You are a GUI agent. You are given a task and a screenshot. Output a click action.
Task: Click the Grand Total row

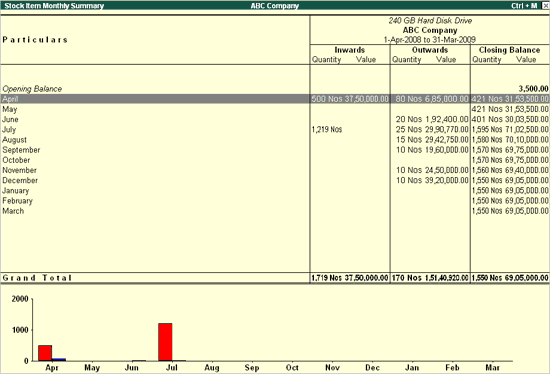point(275,278)
